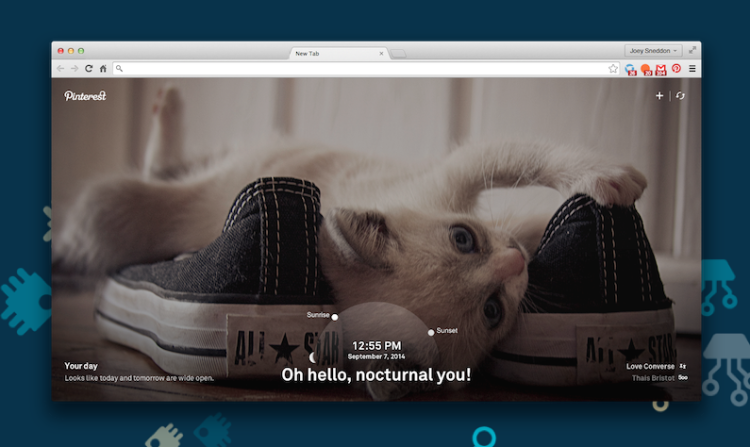Close the New Tab tab
The image size is (750, 447).
(381, 54)
